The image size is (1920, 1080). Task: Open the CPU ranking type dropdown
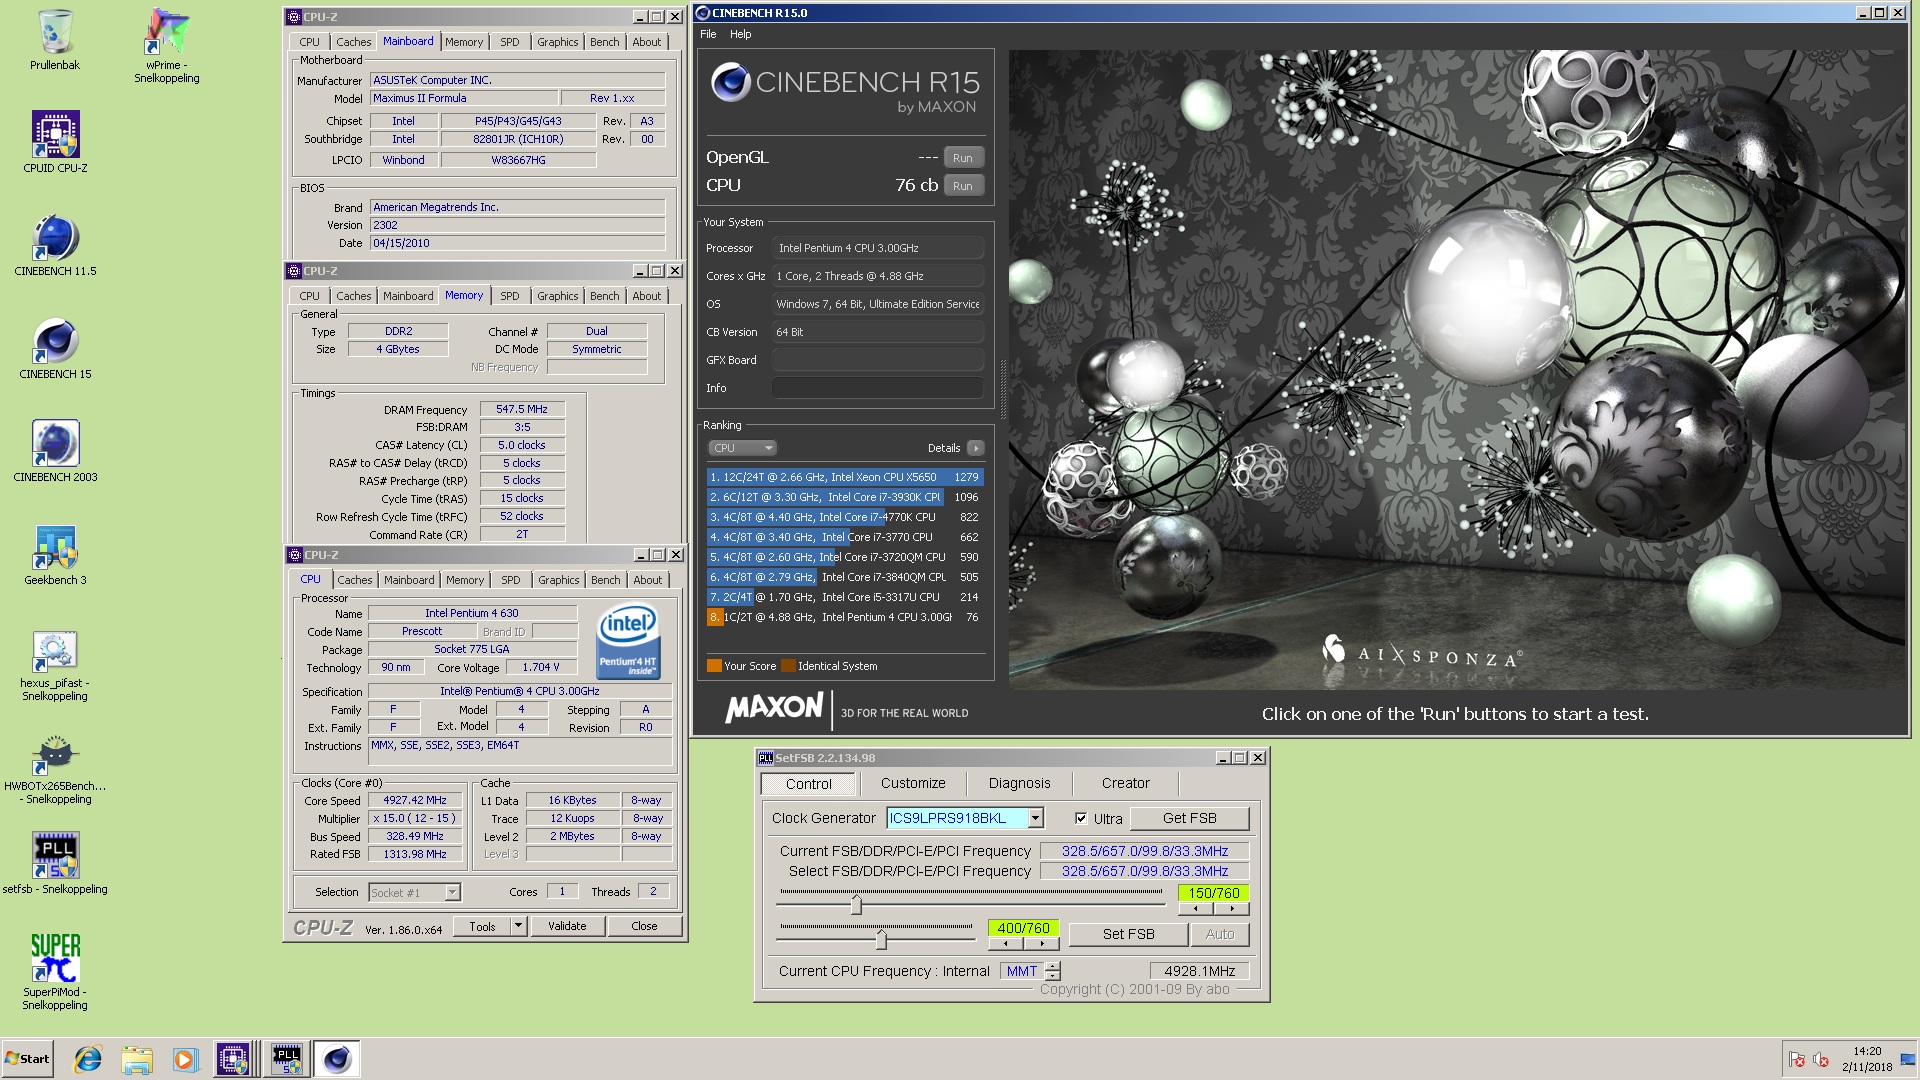coord(742,448)
